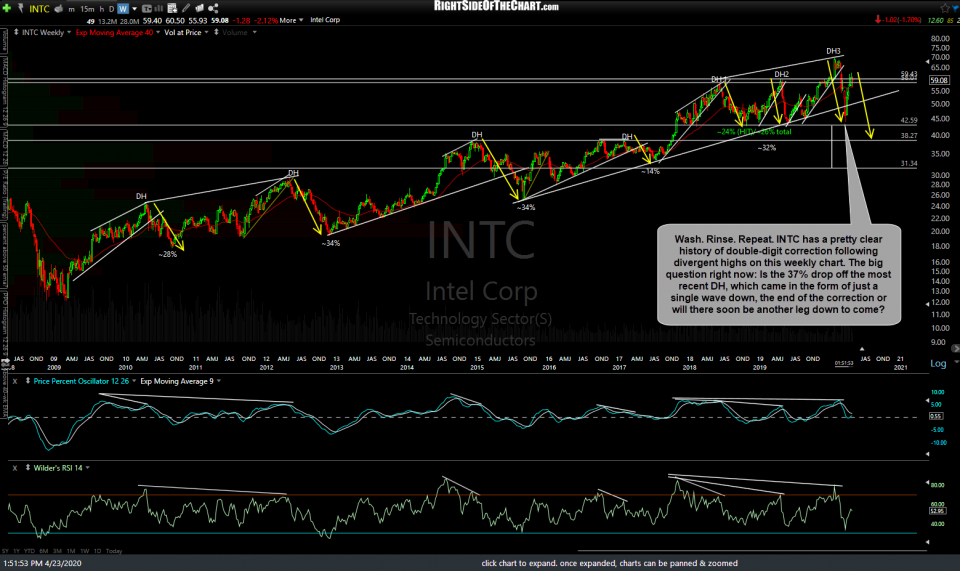960x571 pixels.
Task: Click the 42.59 price level label
Action: pos(909,121)
